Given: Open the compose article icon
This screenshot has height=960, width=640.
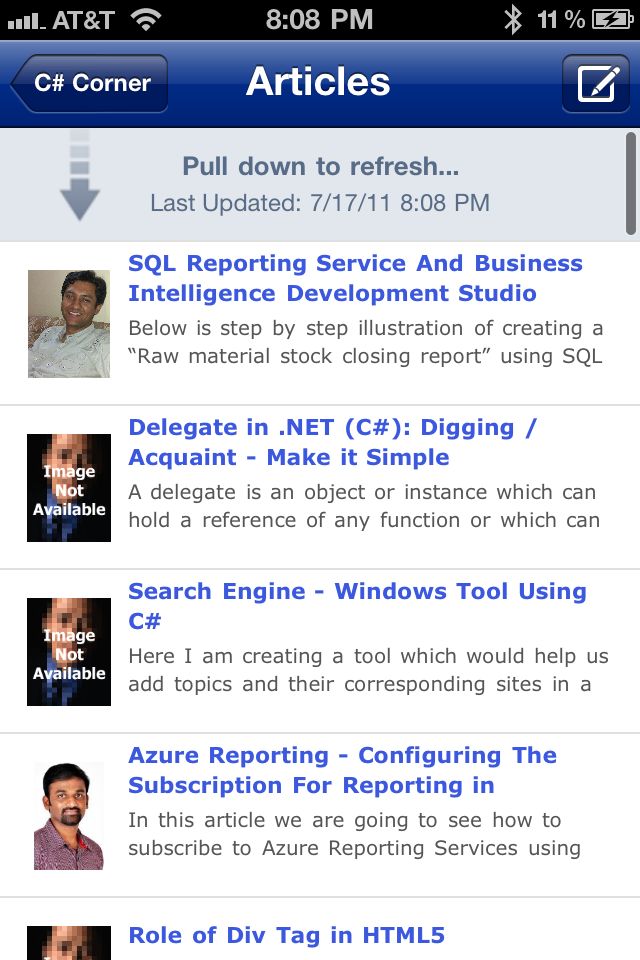Looking at the screenshot, I should pos(597,83).
